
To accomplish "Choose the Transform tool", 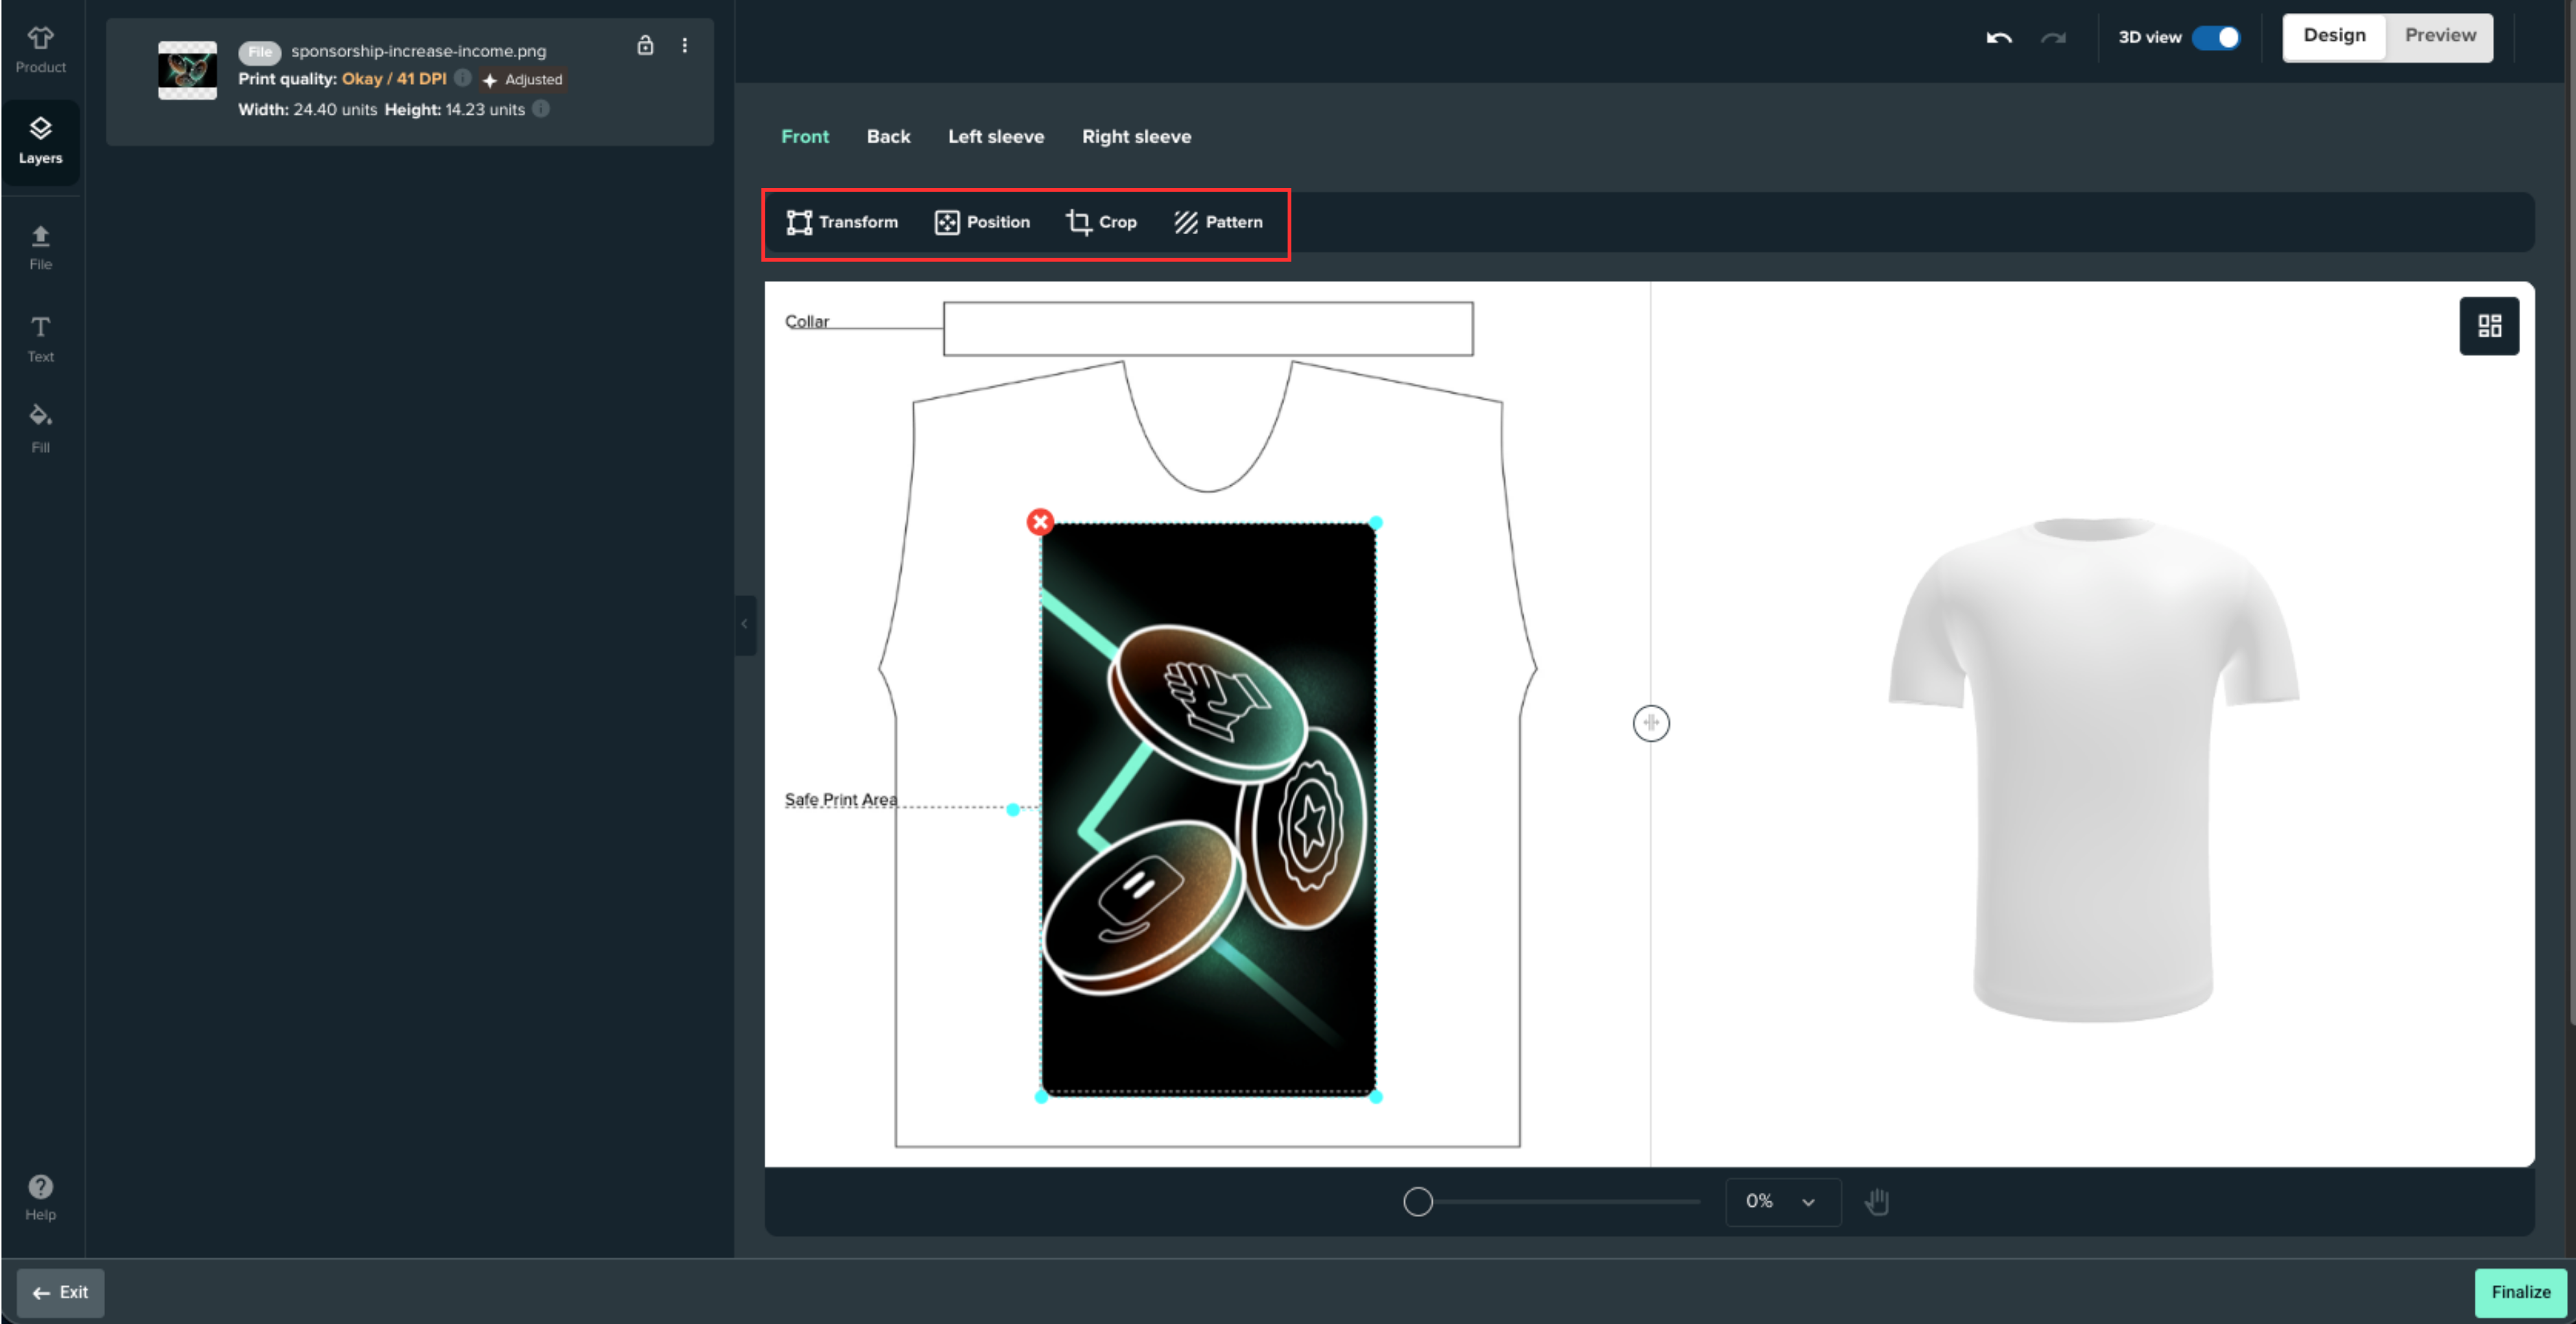I will click(x=842, y=222).
